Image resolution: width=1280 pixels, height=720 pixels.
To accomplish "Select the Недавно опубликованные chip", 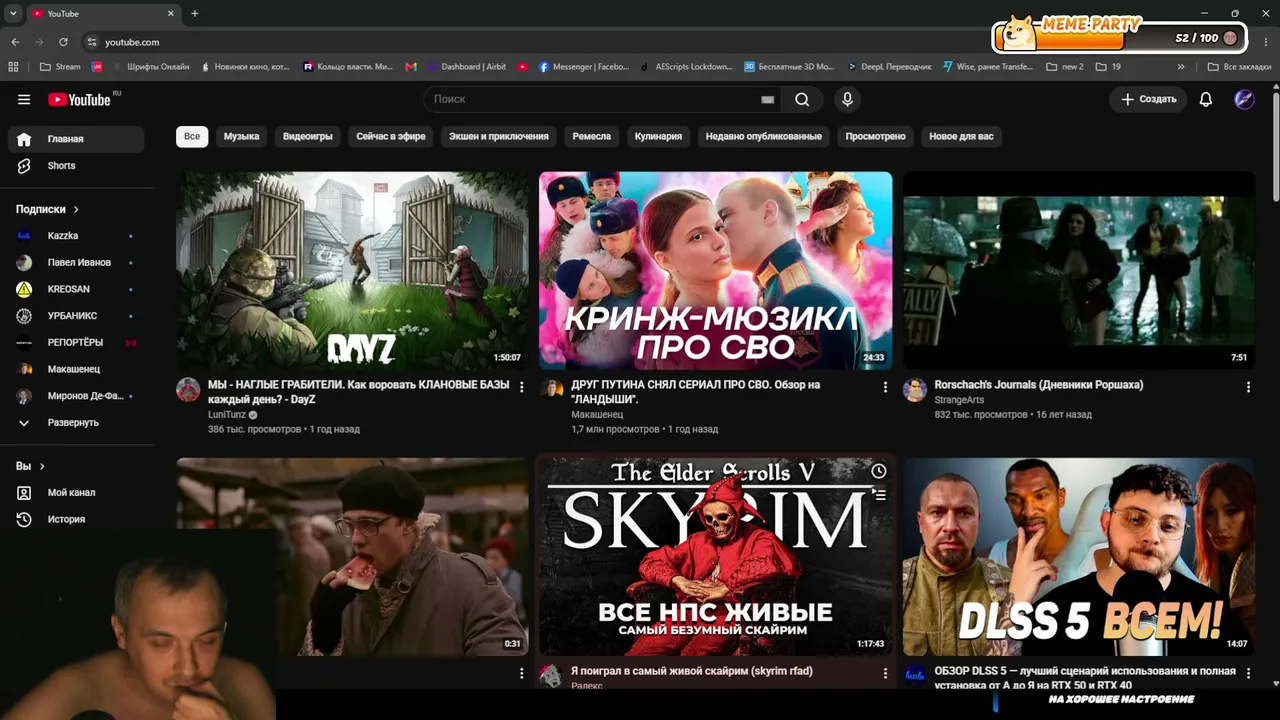I will click(764, 136).
